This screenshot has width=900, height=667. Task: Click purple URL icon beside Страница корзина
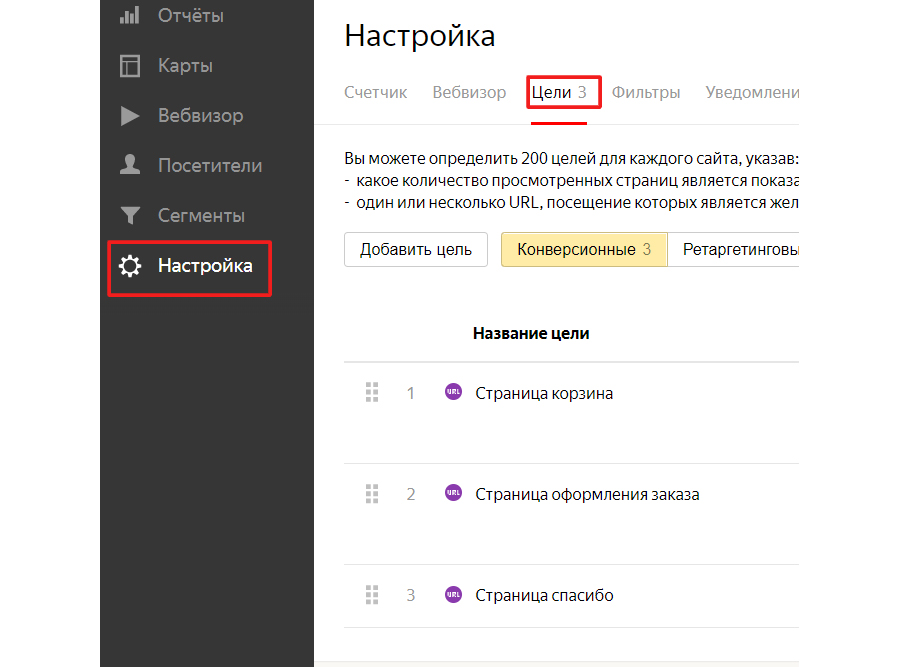(453, 392)
